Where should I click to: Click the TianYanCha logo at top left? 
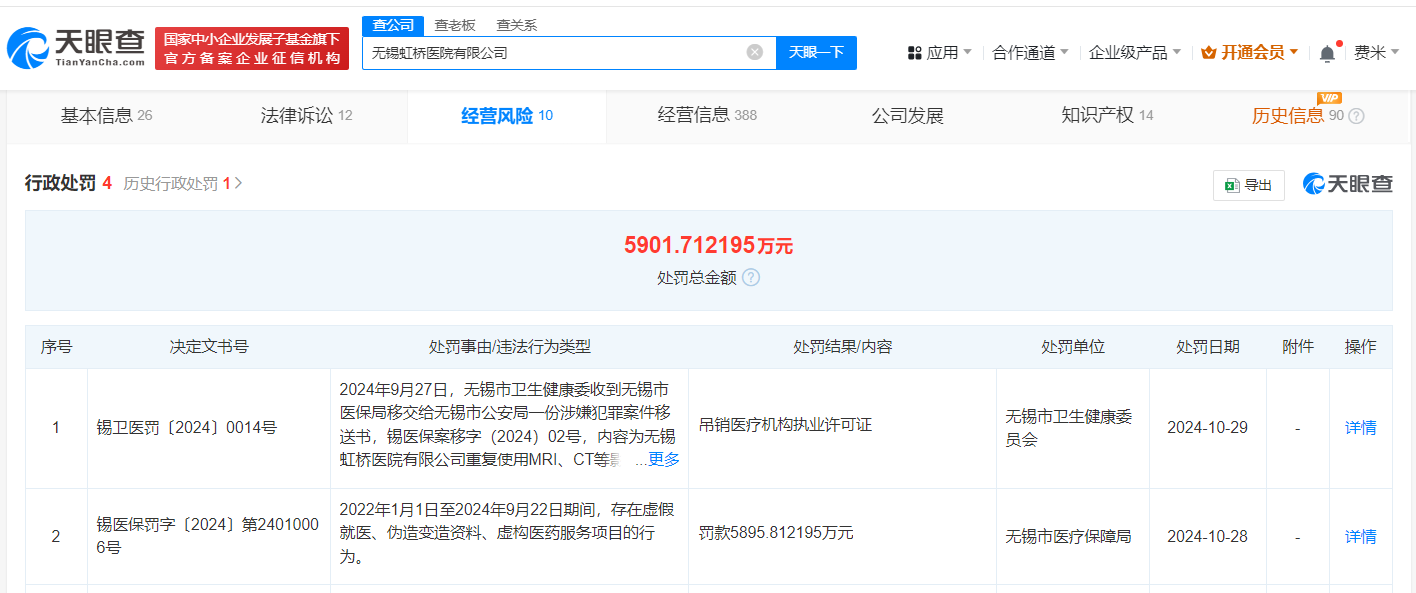pos(76,47)
